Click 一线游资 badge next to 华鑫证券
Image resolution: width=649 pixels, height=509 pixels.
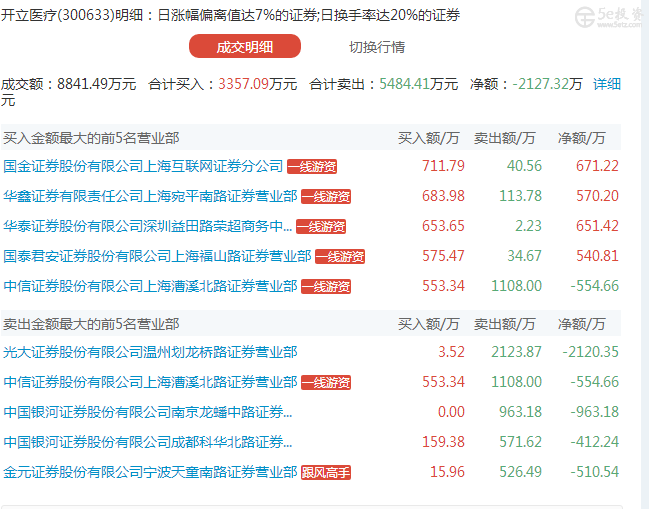tap(326, 197)
